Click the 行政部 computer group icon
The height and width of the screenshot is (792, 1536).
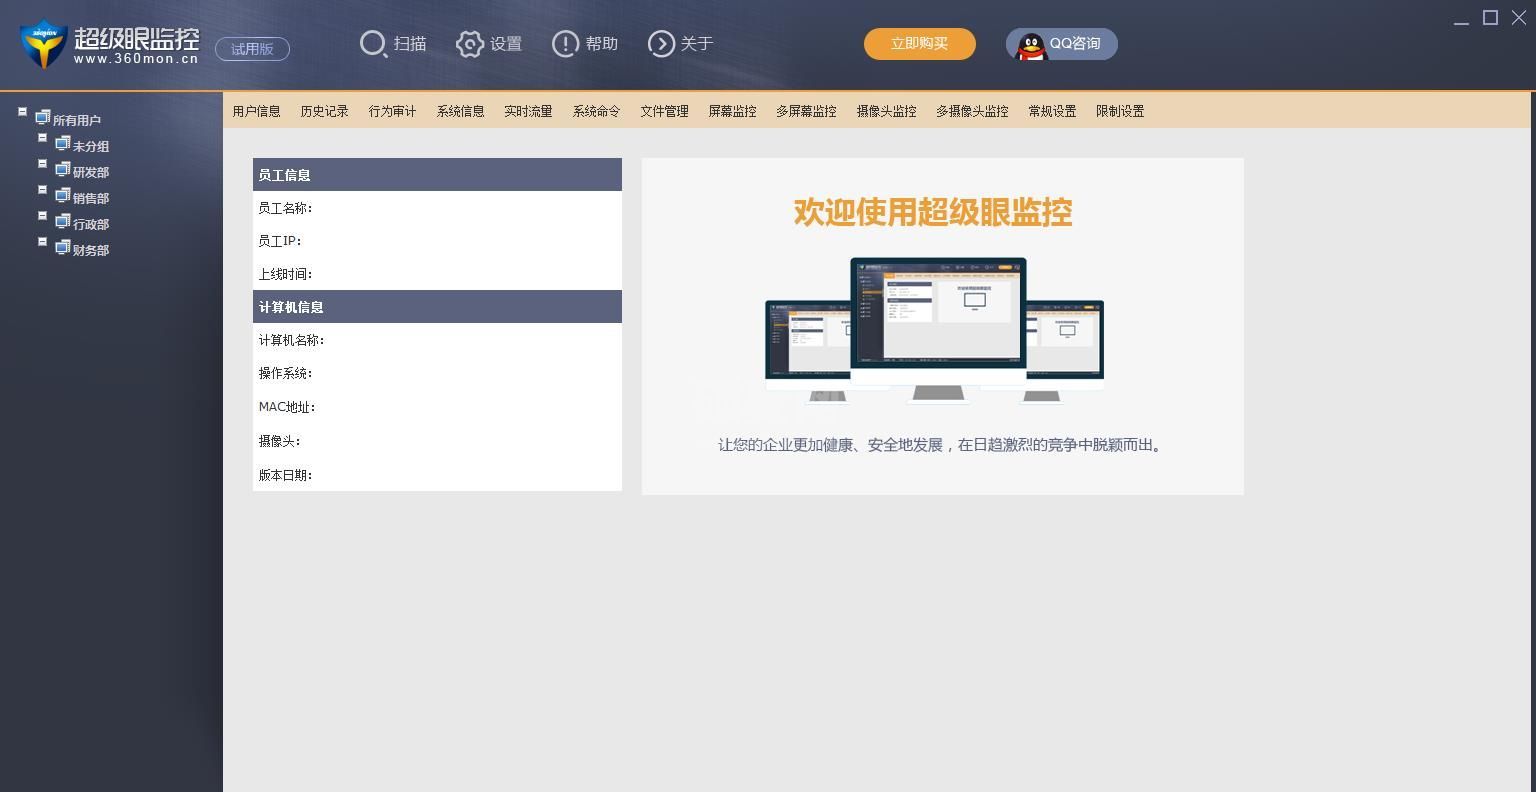(62, 222)
